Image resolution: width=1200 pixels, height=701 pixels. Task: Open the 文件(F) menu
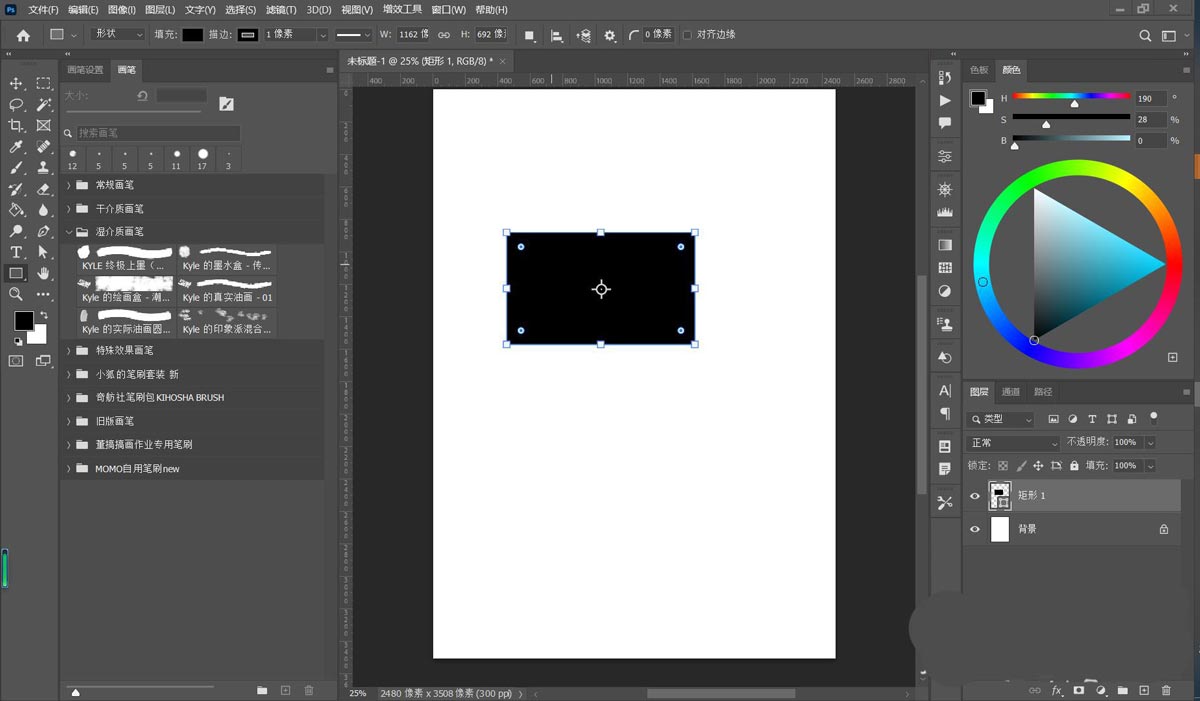[43, 10]
